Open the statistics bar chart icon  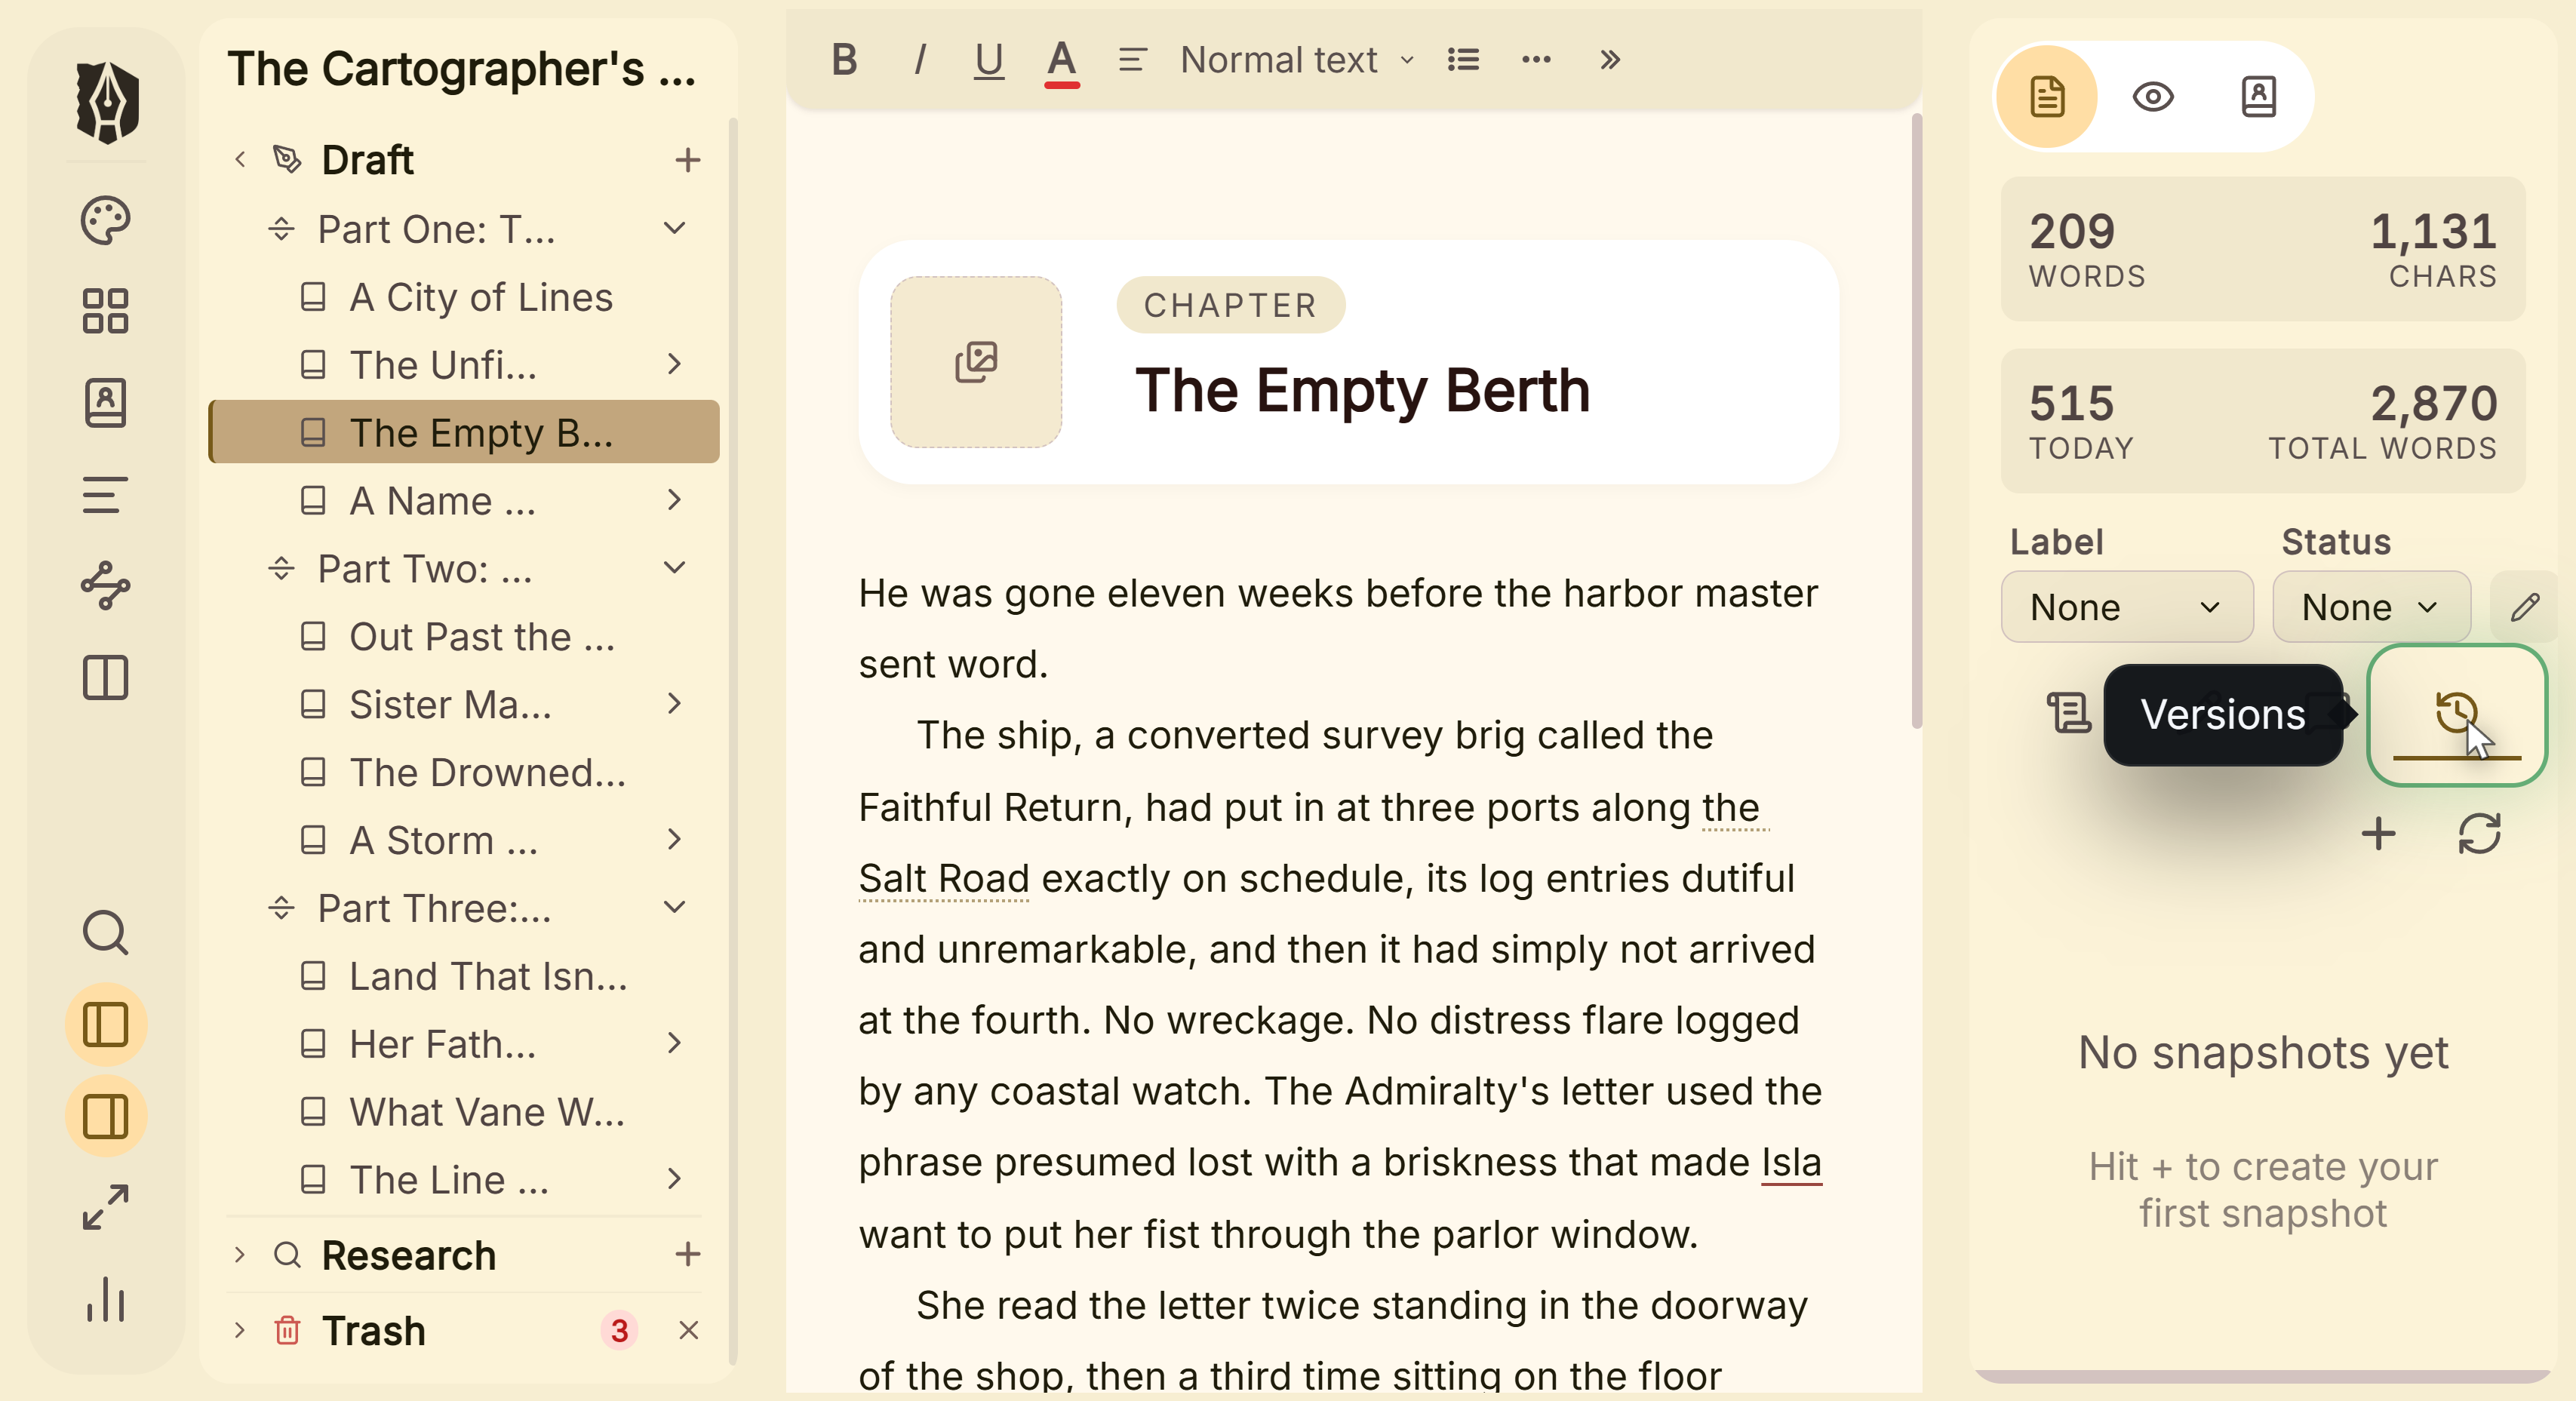pyautogui.click(x=106, y=1300)
